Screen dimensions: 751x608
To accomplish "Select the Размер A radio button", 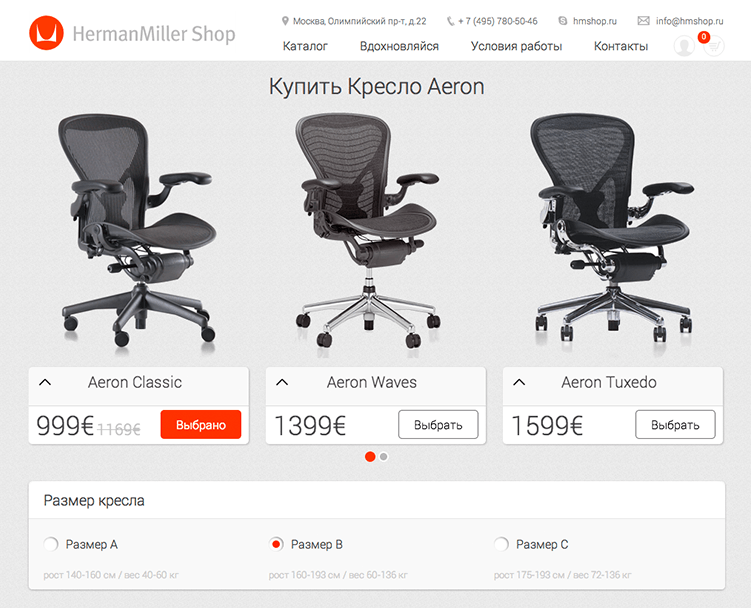I will pyautogui.click(x=51, y=544).
